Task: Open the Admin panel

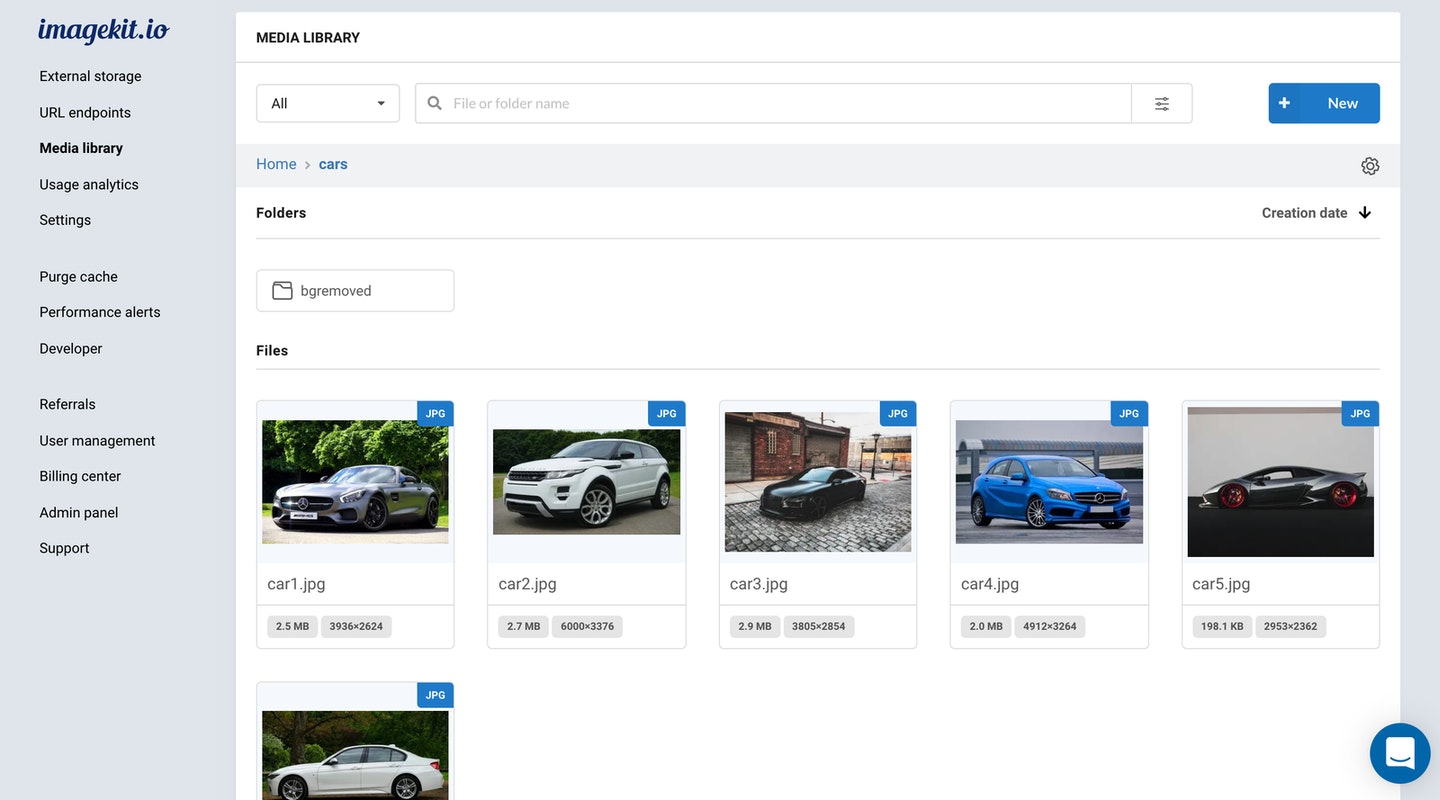Action: tap(79, 512)
